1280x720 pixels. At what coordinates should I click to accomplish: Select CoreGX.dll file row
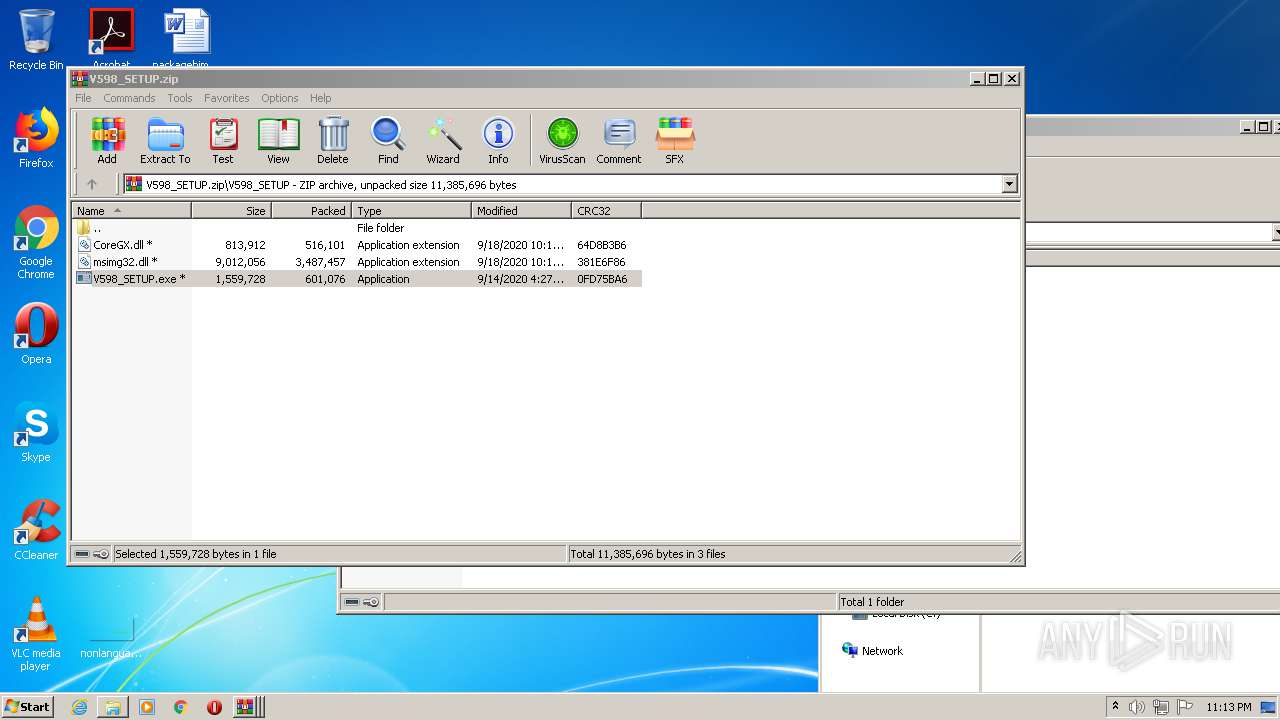coord(357,245)
